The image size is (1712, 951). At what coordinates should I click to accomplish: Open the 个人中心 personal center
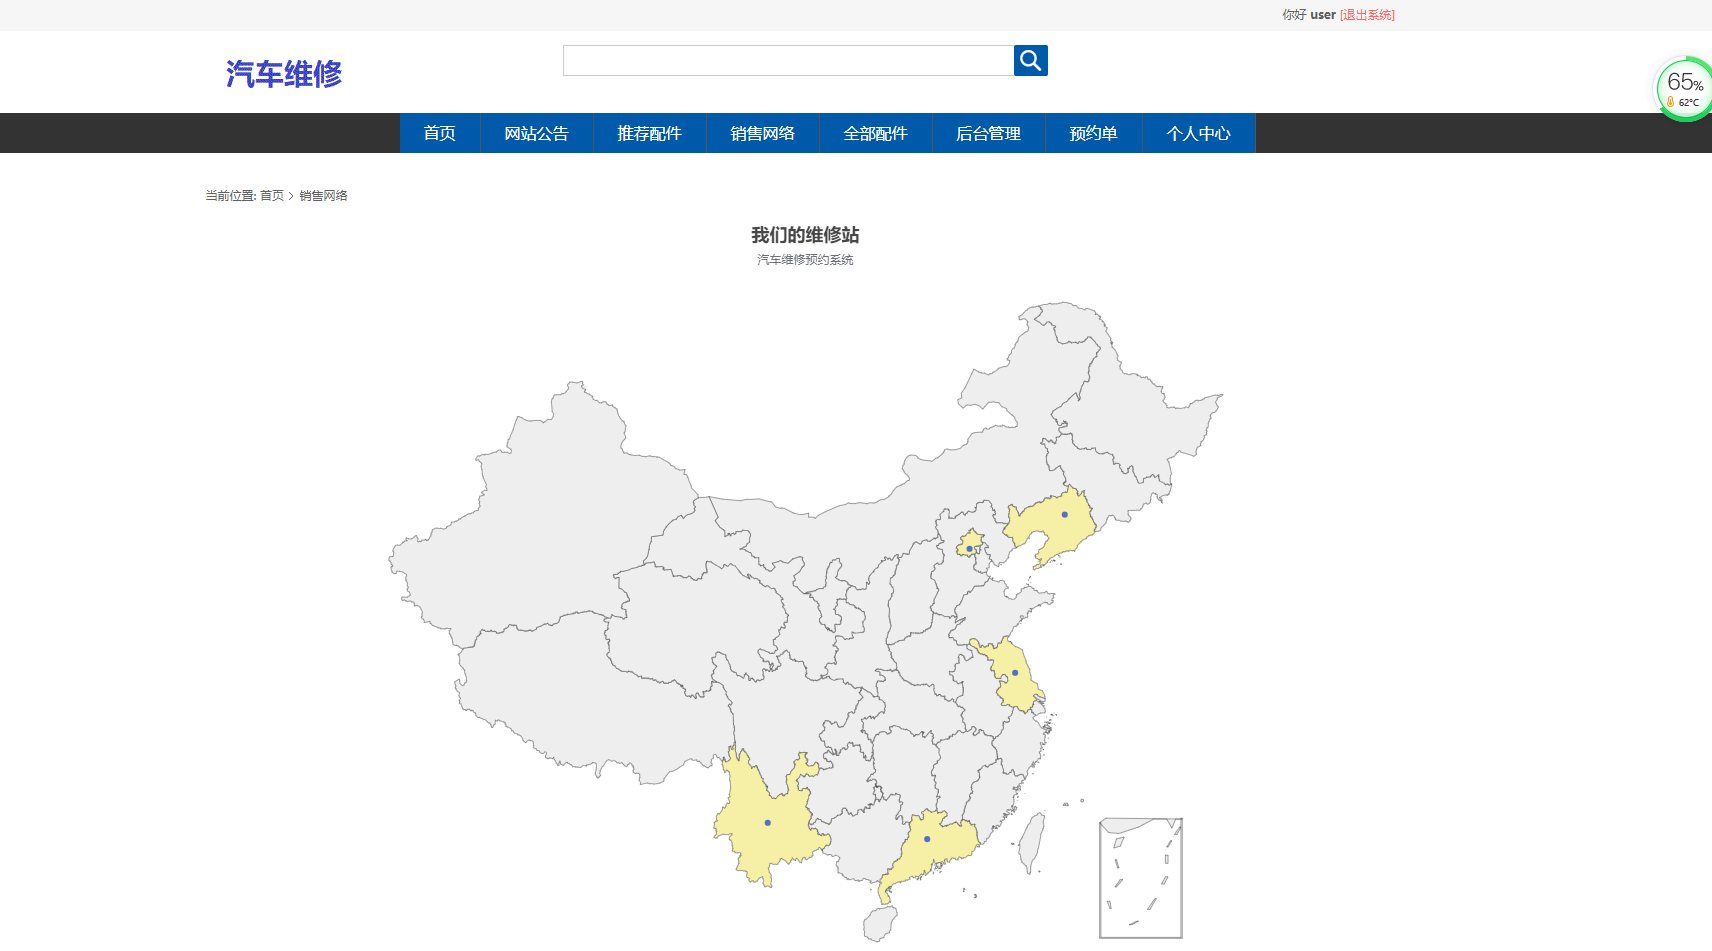click(x=1199, y=133)
